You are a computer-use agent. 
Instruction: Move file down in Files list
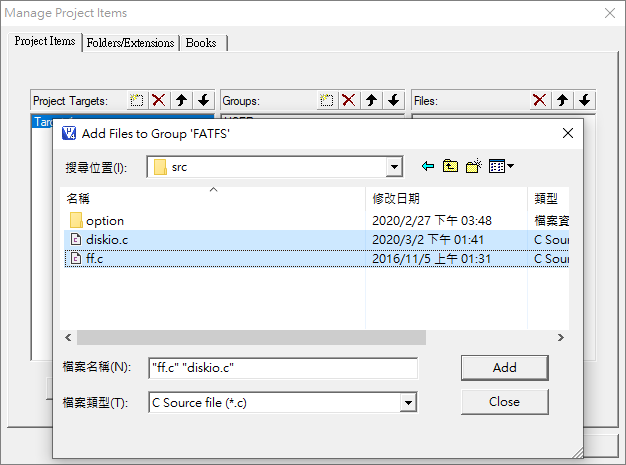(584, 100)
